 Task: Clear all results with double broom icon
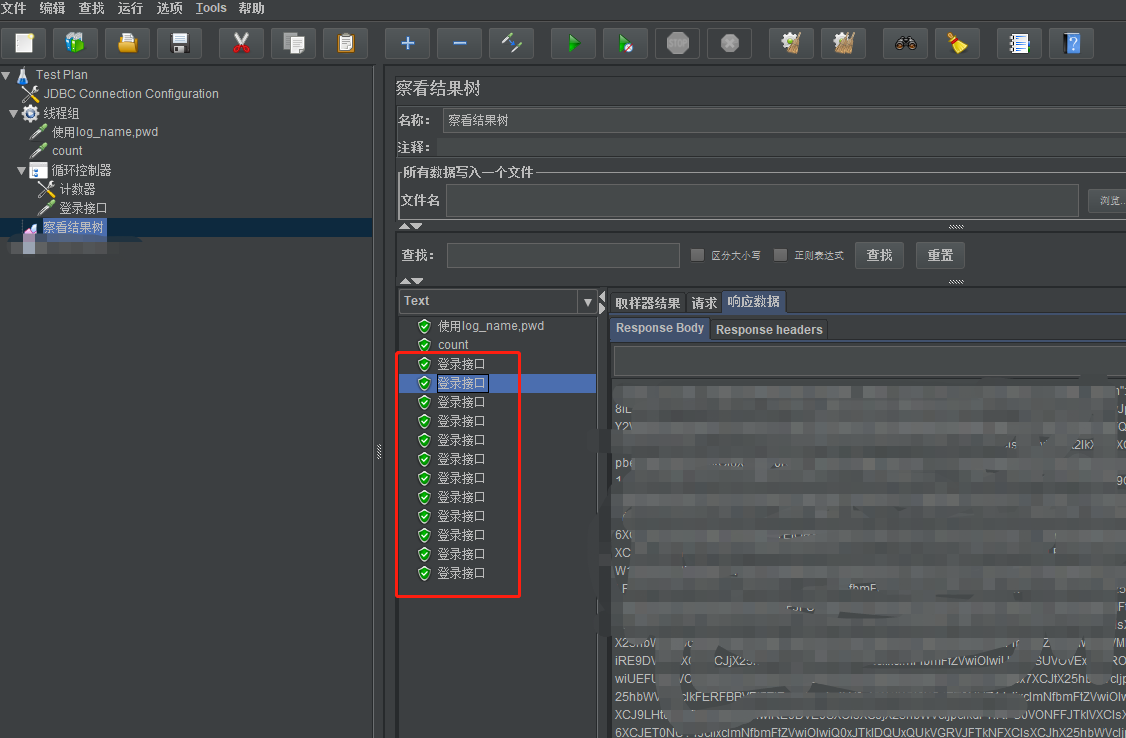click(843, 43)
